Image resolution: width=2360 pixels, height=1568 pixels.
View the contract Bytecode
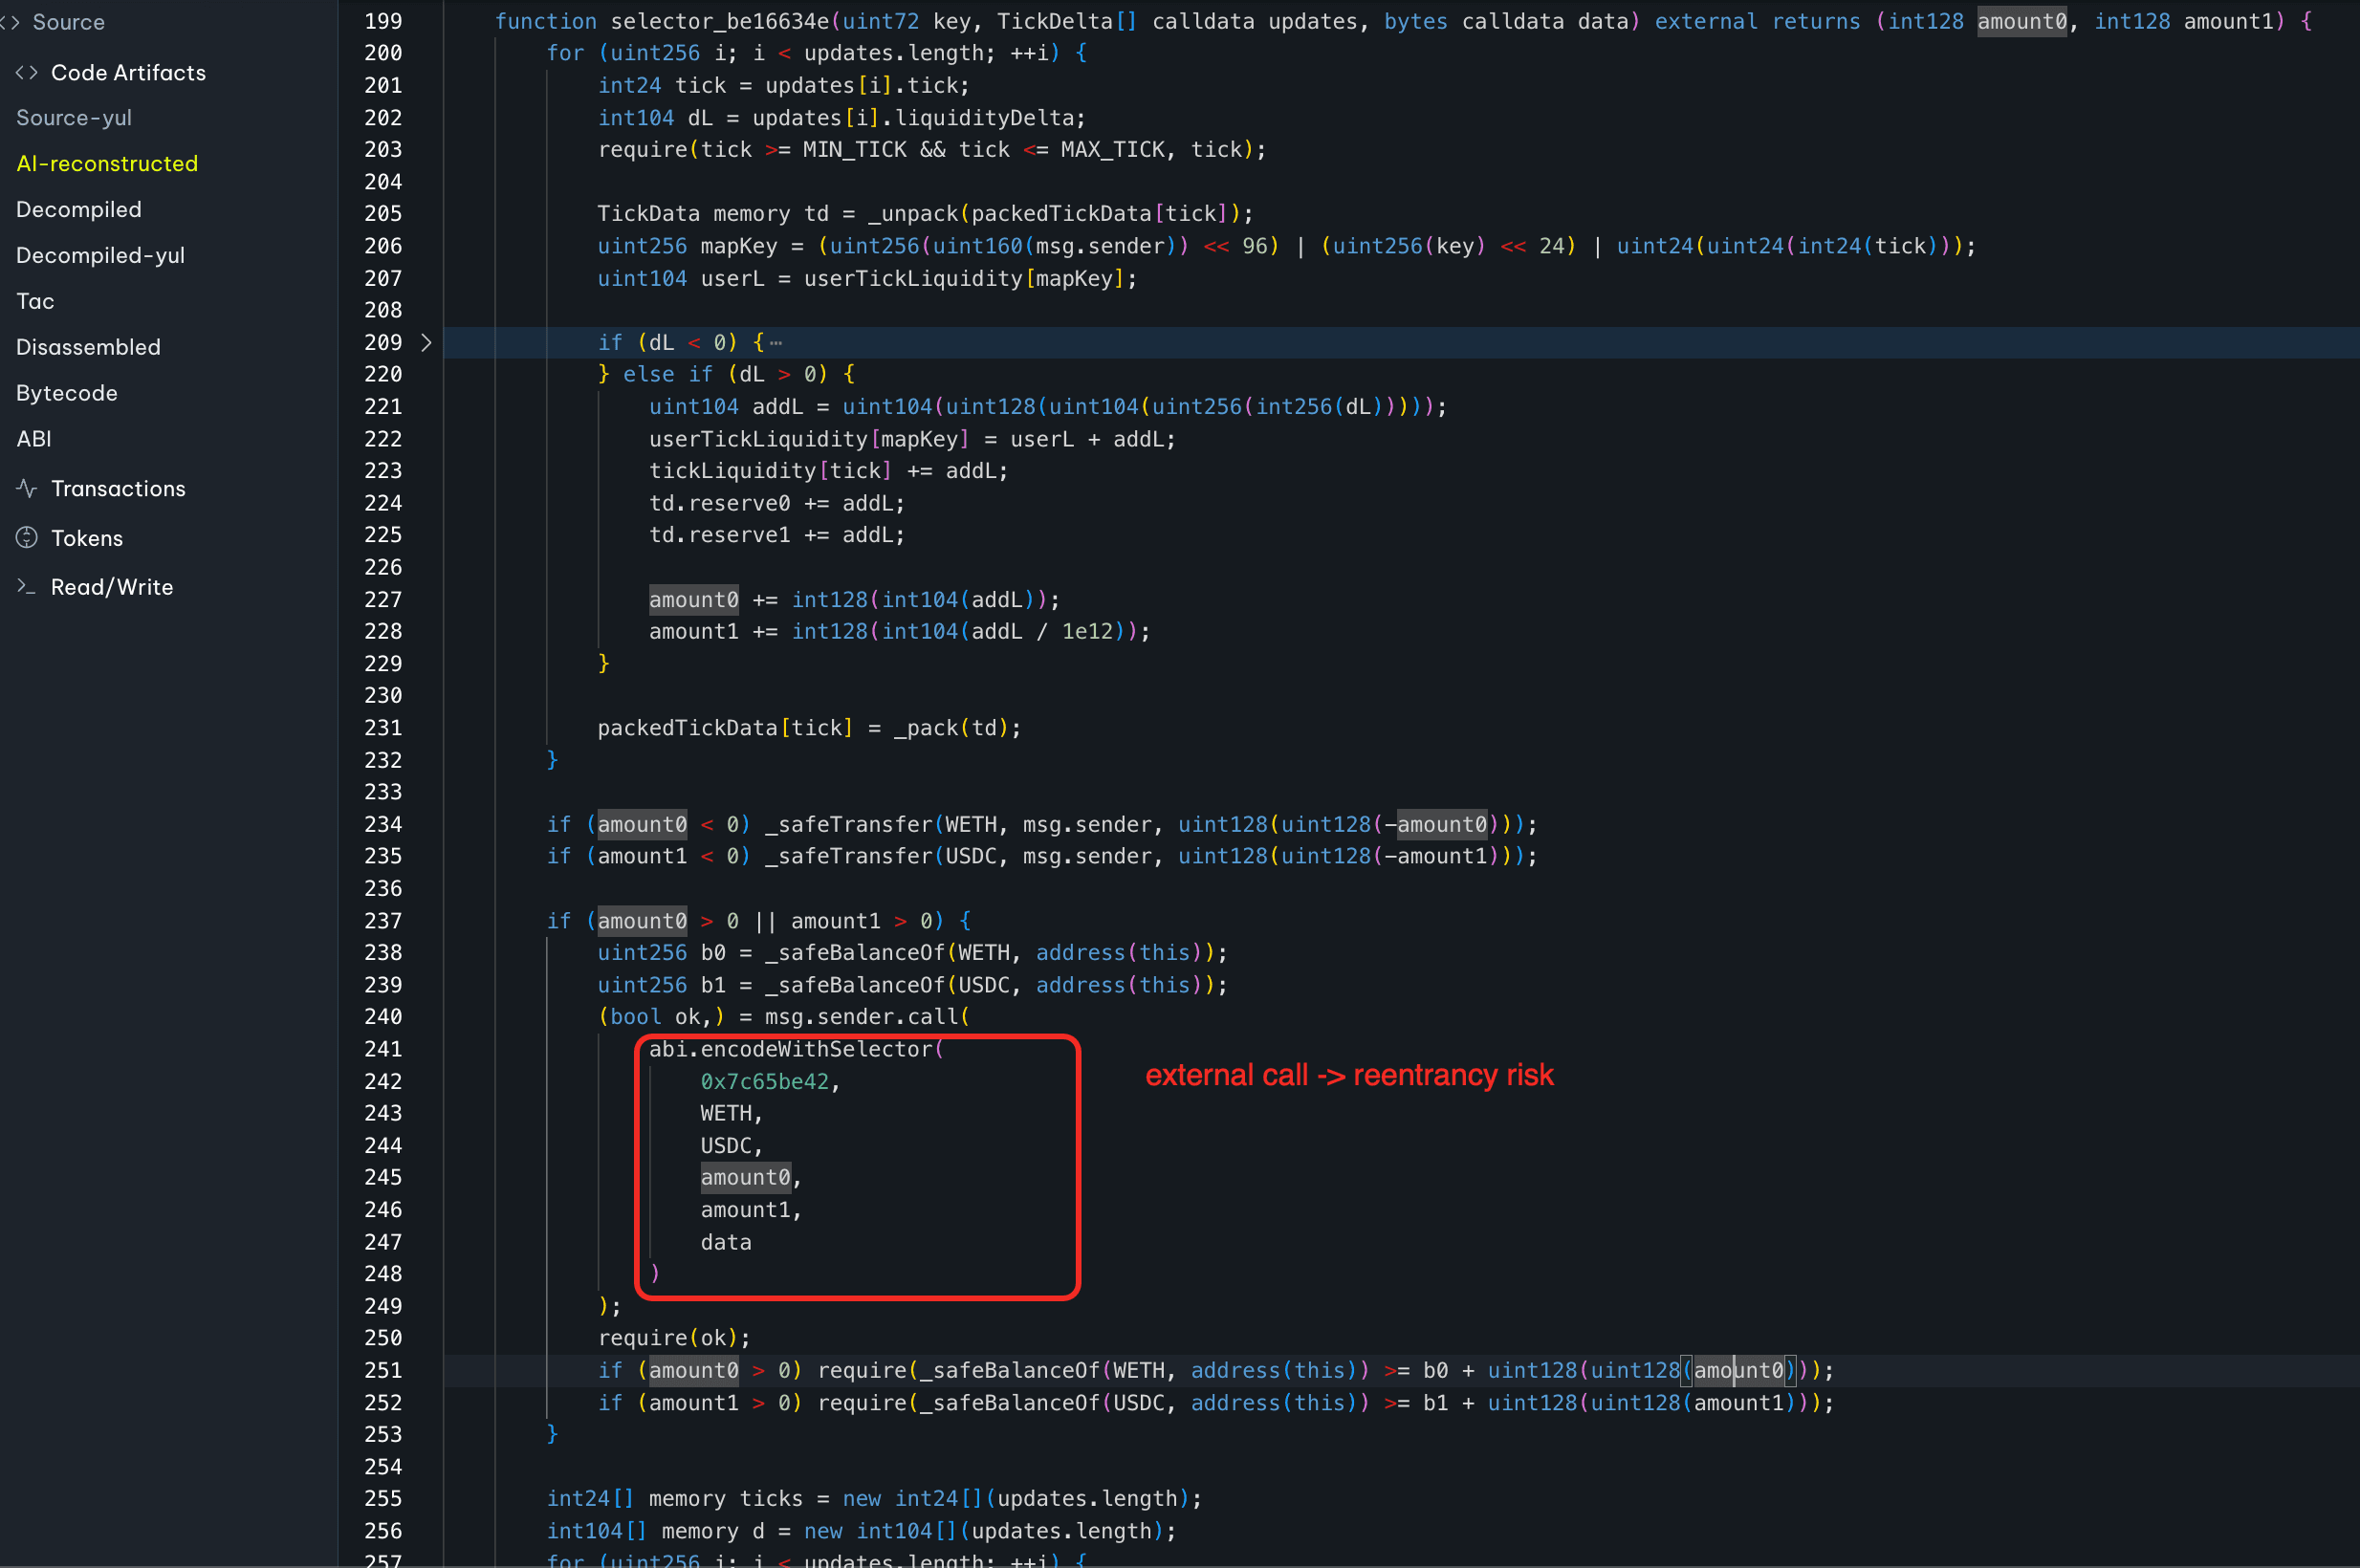(x=67, y=393)
